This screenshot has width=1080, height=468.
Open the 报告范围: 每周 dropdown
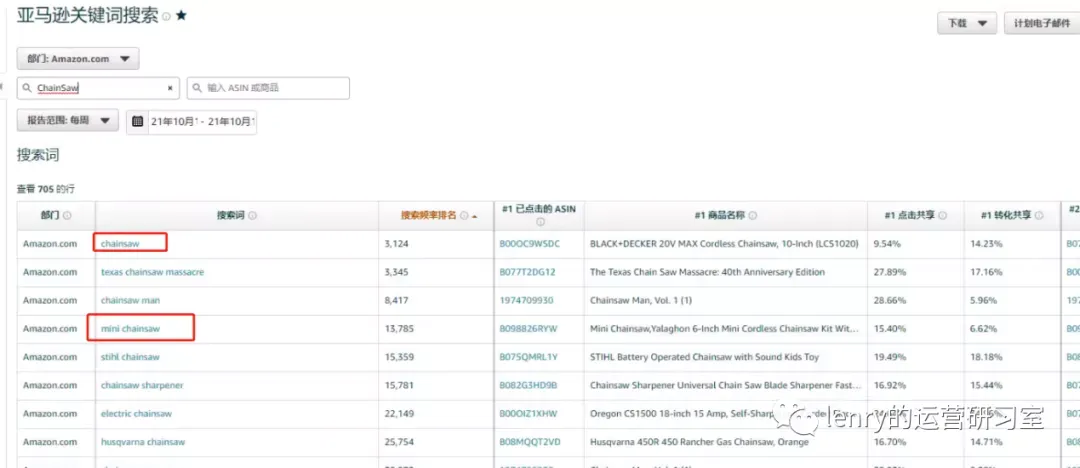click(68, 120)
